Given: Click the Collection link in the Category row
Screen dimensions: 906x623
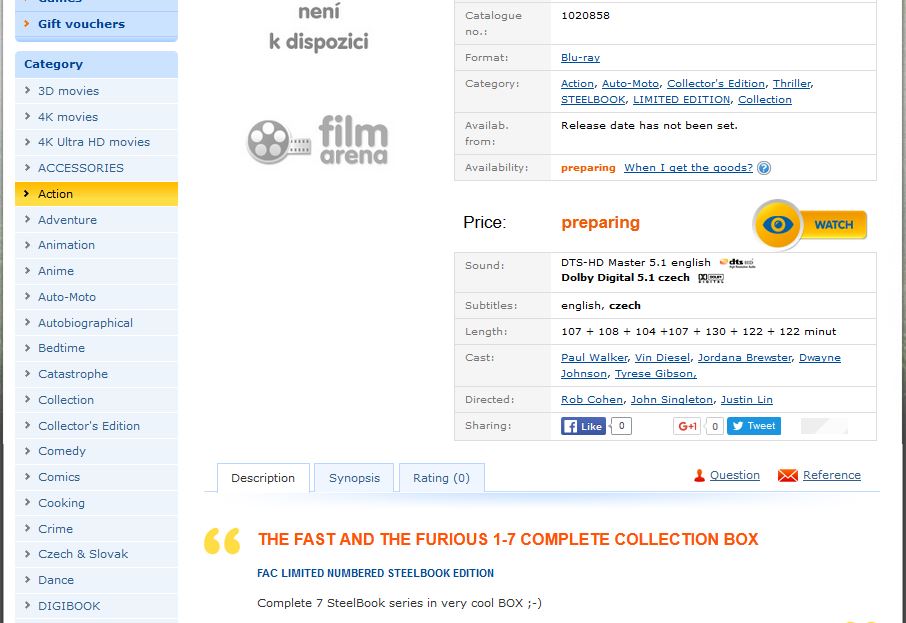Looking at the screenshot, I should (x=765, y=99).
